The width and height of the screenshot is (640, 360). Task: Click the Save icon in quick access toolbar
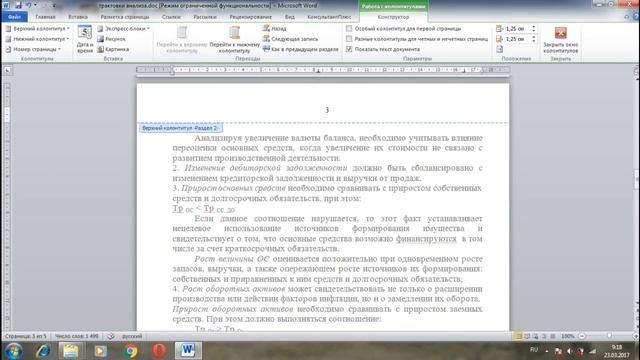tap(18, 5)
